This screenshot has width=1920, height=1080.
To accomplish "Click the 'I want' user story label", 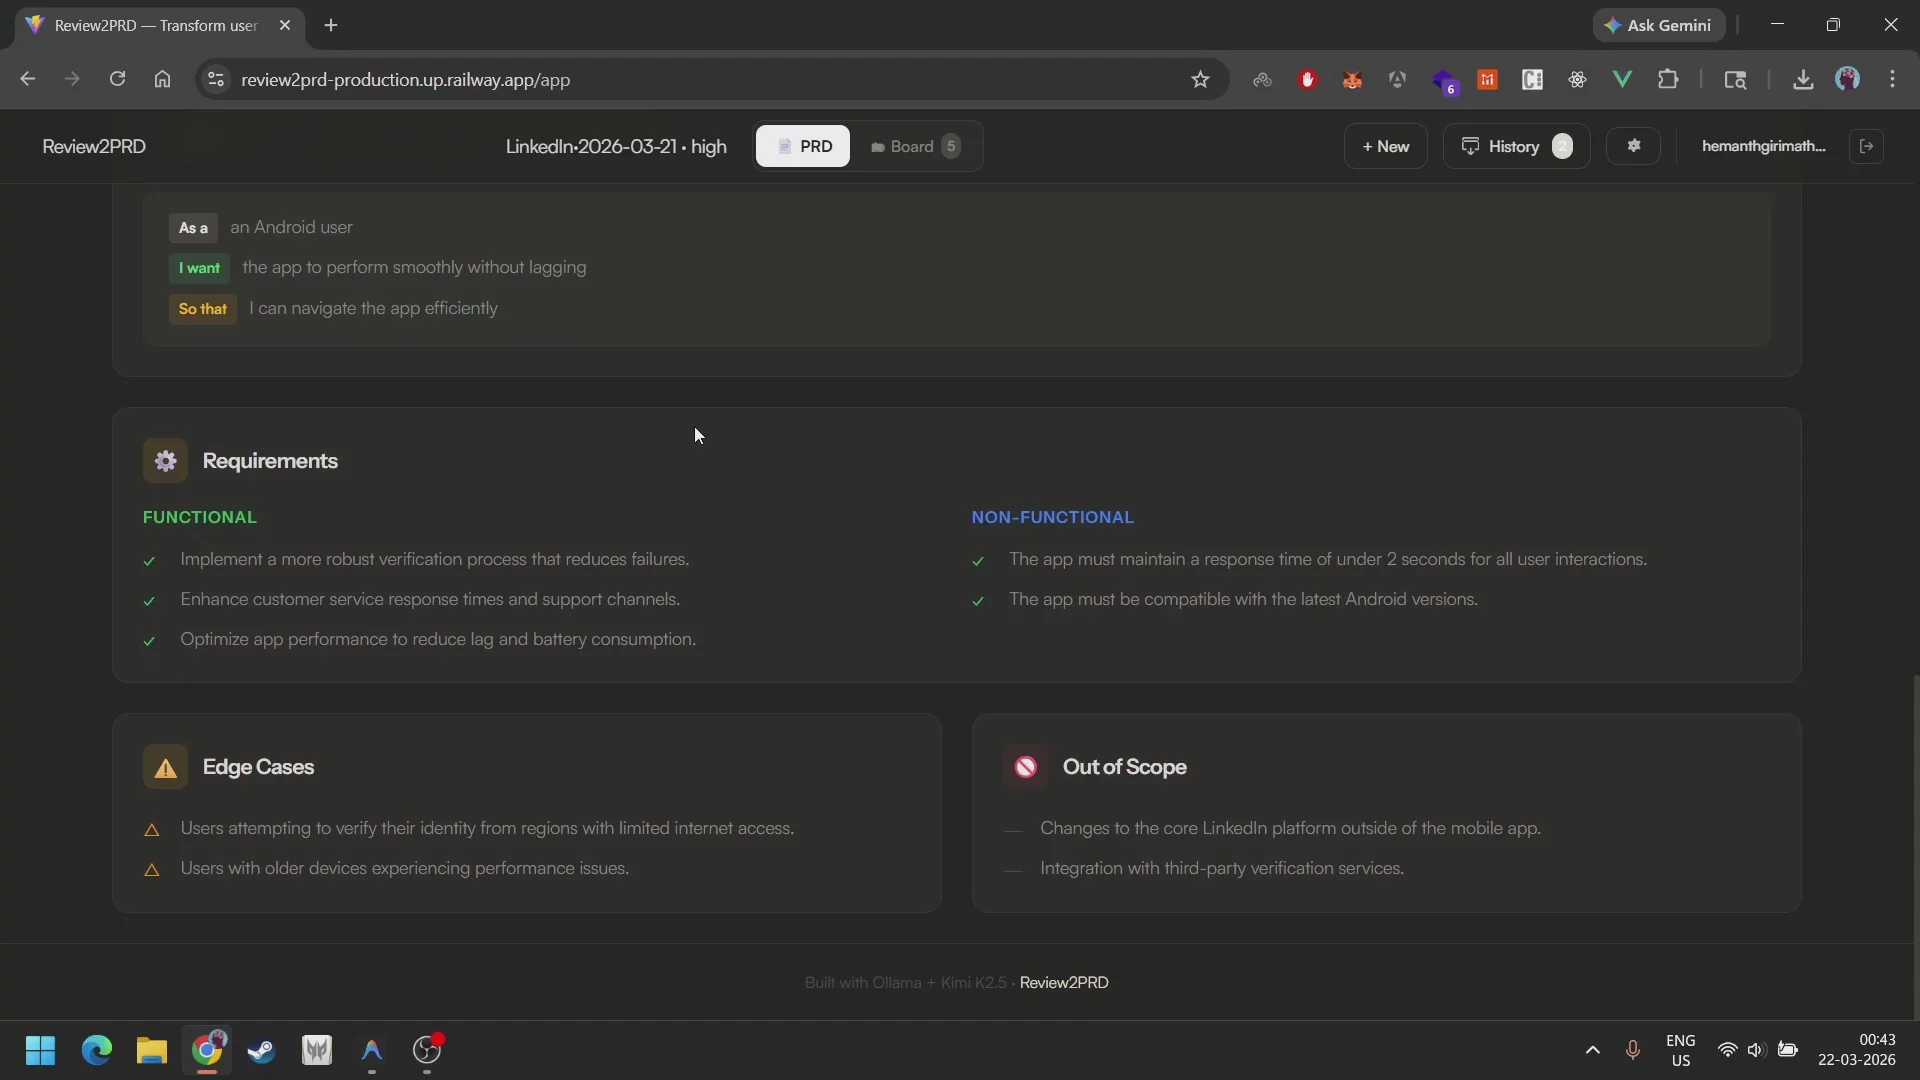I will pyautogui.click(x=199, y=268).
